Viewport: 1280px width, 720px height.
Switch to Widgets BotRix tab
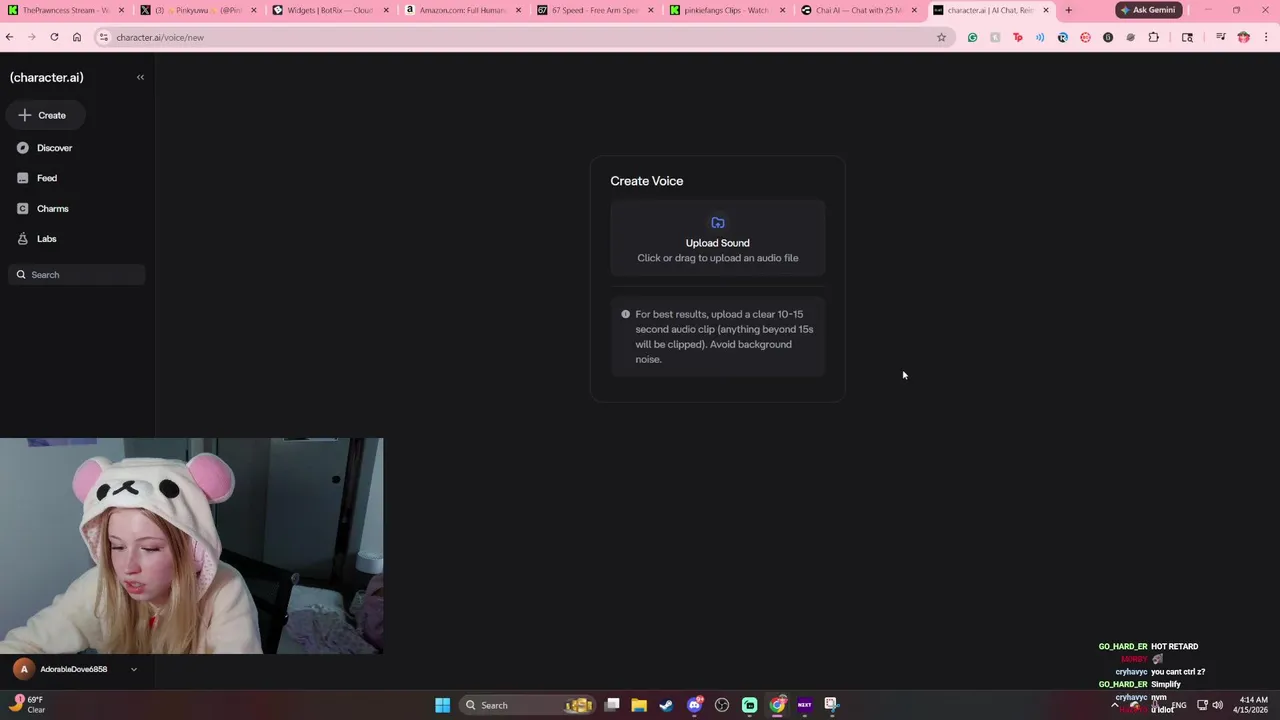pyautogui.click(x=330, y=10)
